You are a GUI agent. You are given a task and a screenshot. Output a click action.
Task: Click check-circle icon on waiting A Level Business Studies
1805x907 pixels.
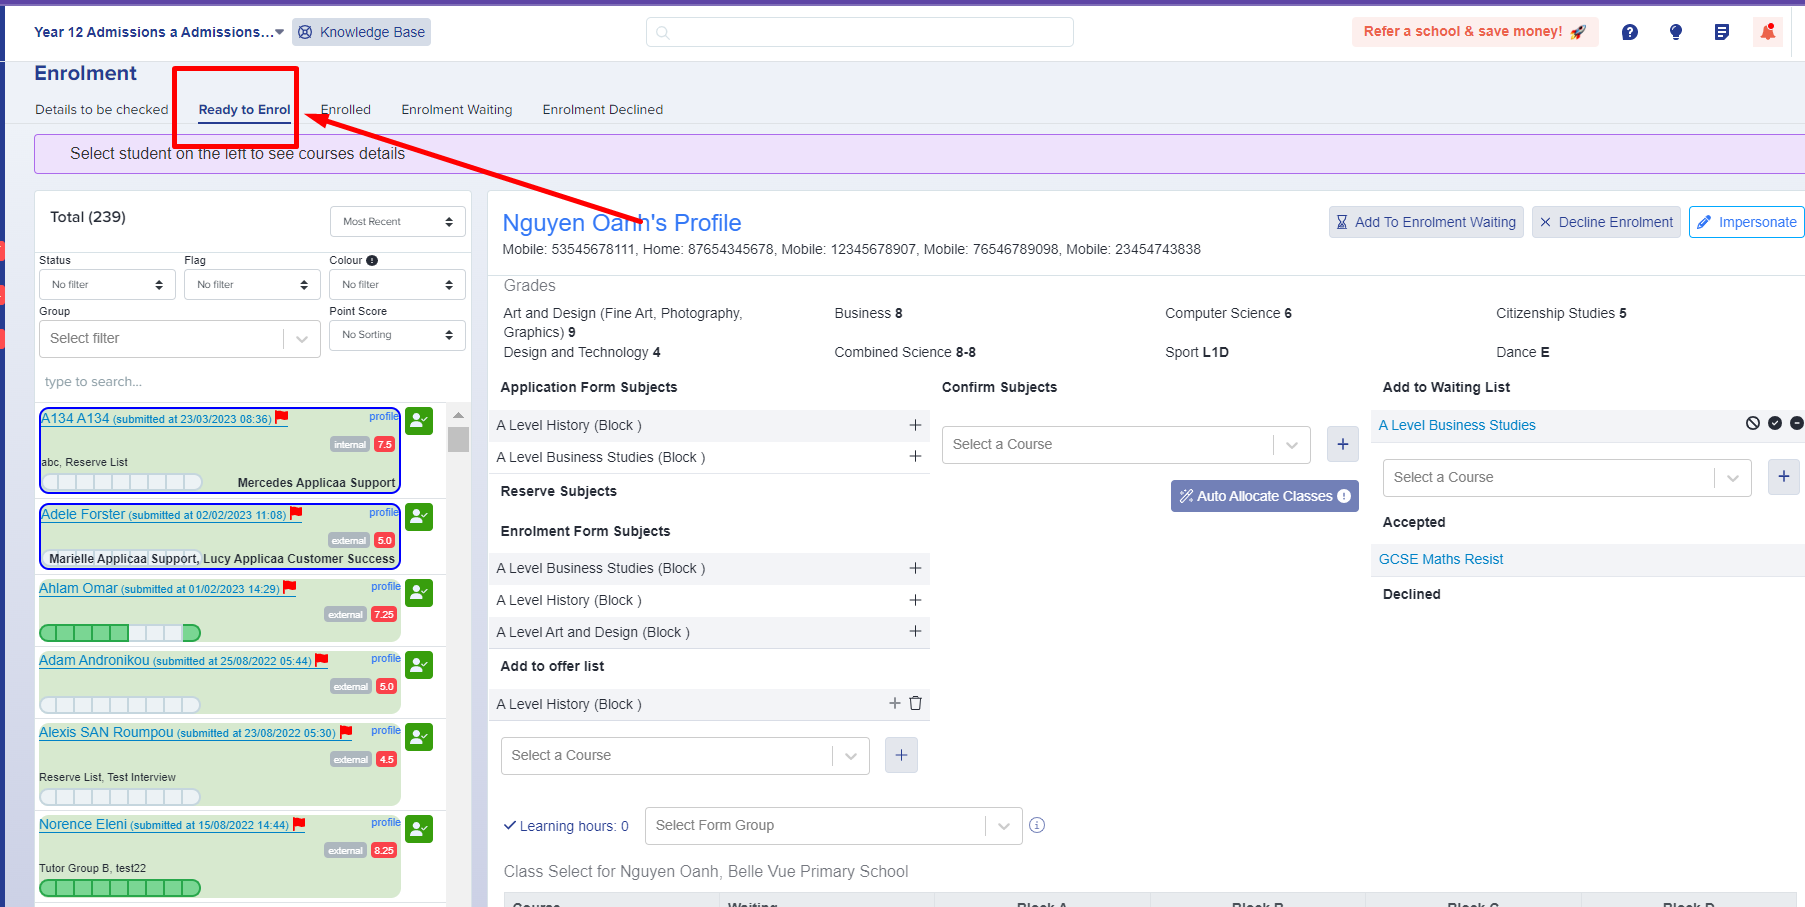point(1775,423)
